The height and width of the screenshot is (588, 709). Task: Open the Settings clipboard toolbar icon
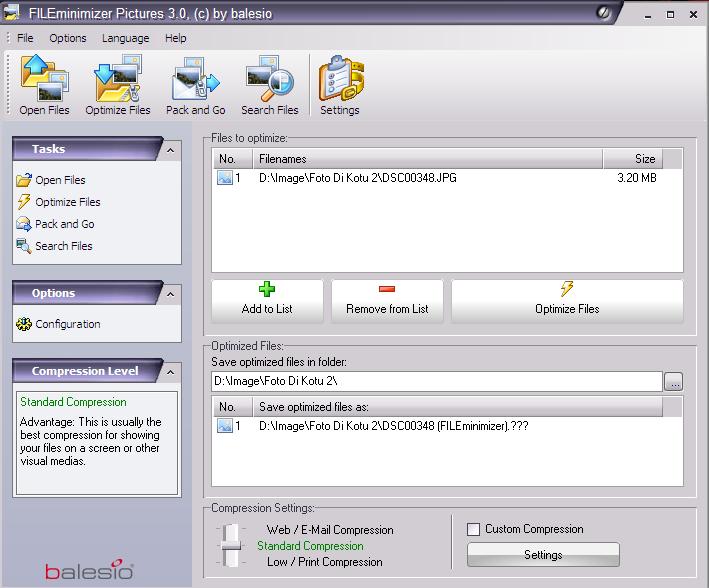[x=340, y=78]
